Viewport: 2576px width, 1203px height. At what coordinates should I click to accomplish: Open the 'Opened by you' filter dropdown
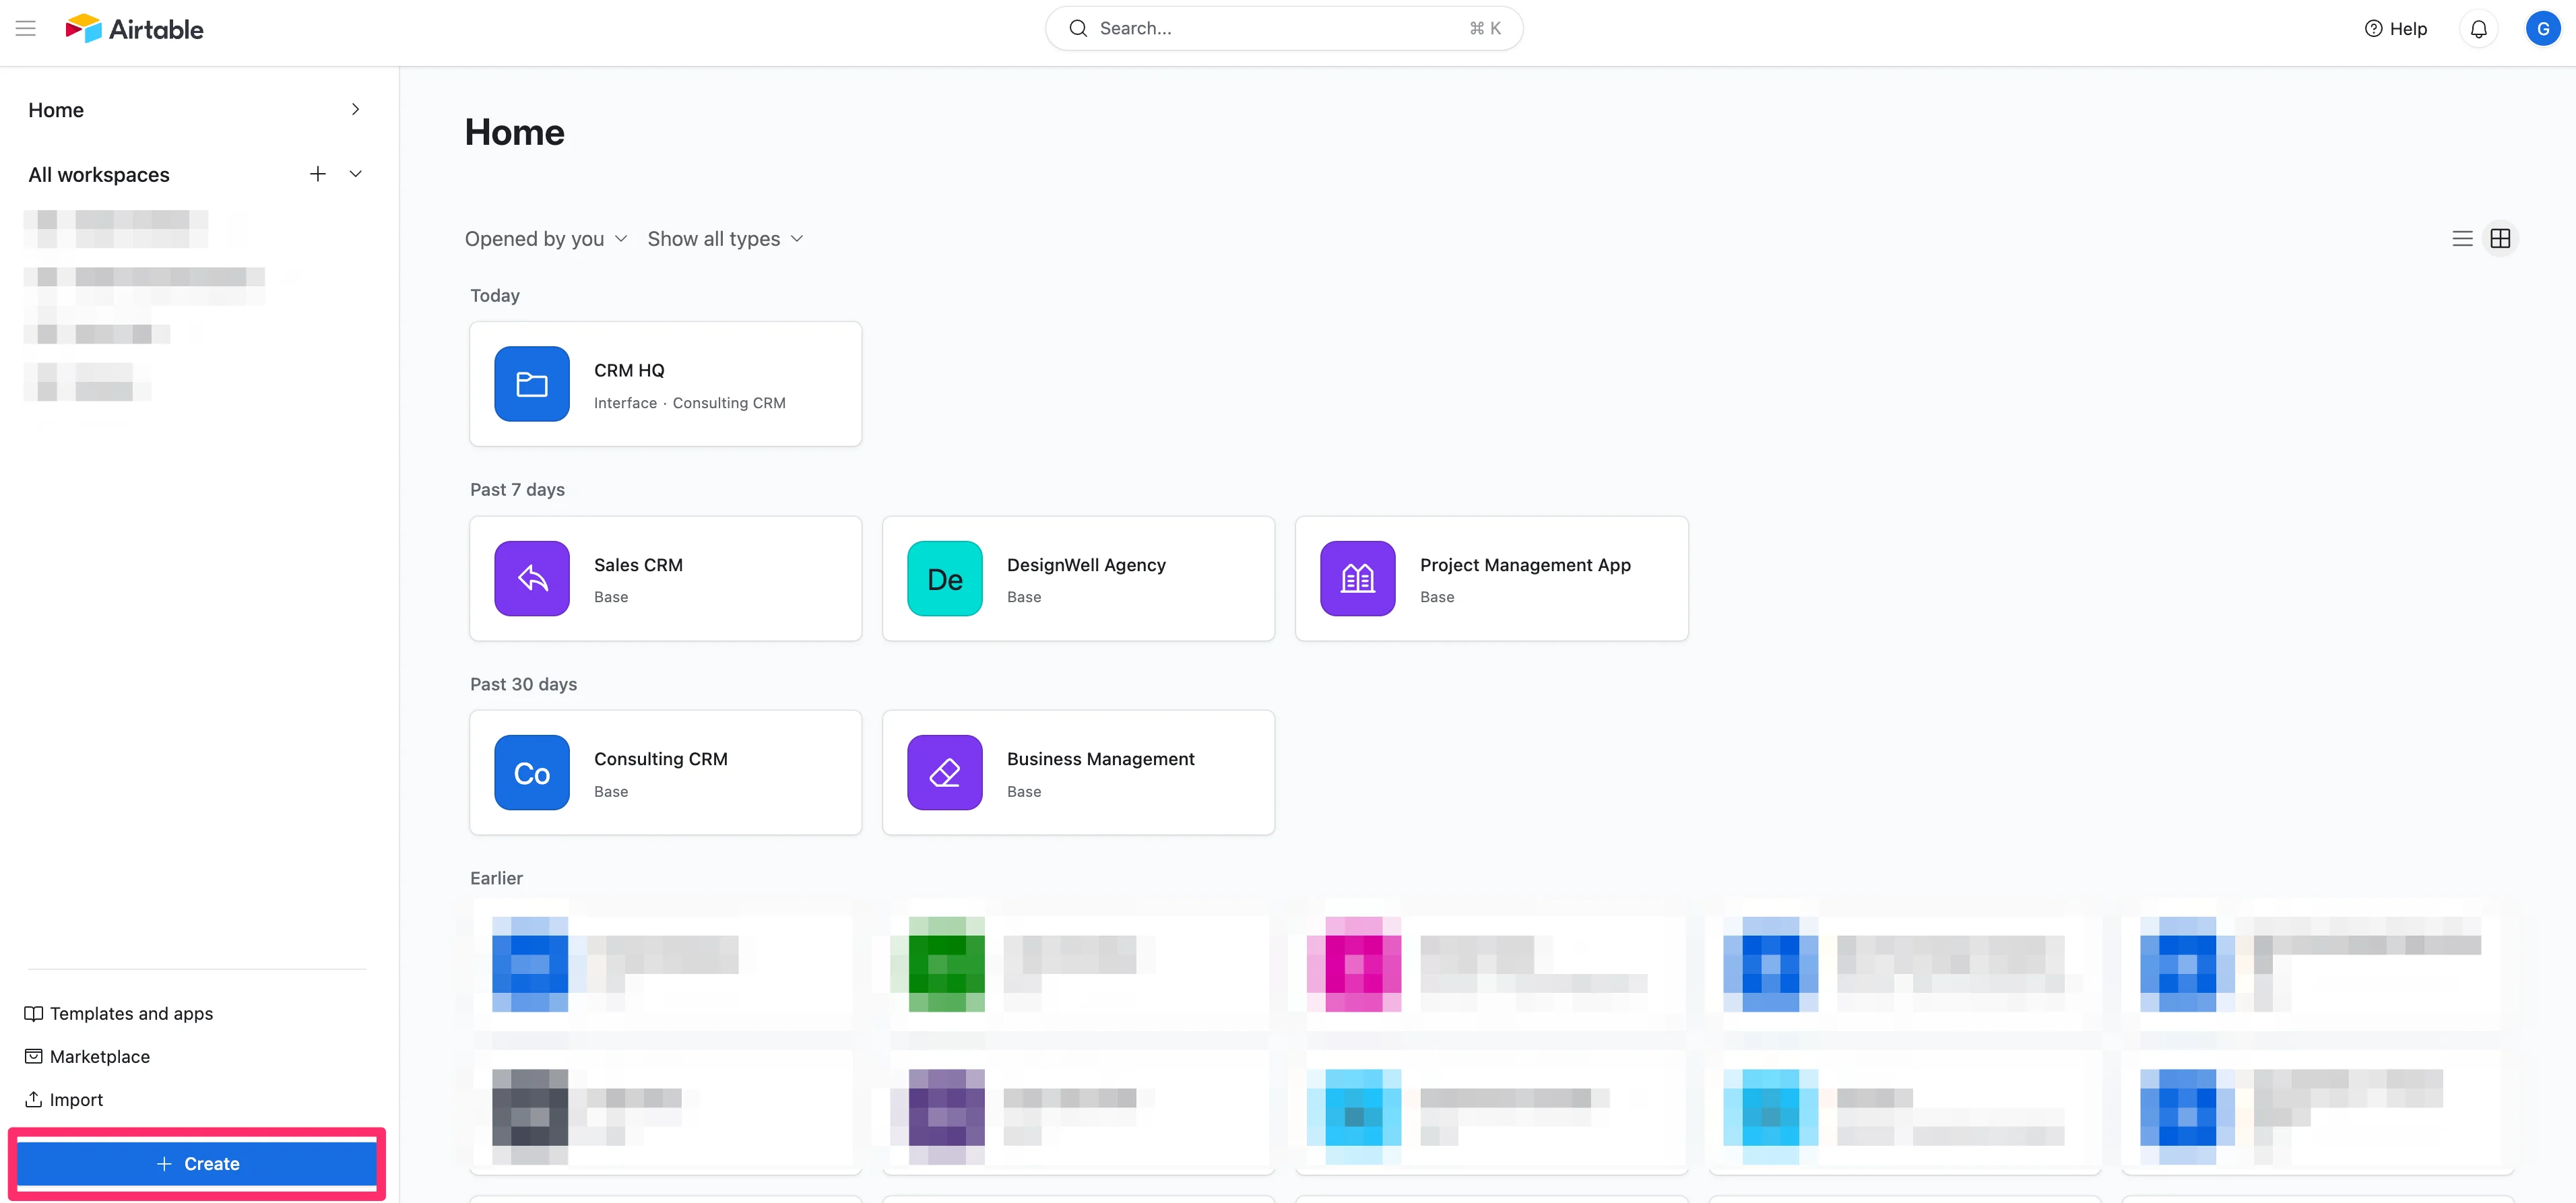[x=546, y=239]
